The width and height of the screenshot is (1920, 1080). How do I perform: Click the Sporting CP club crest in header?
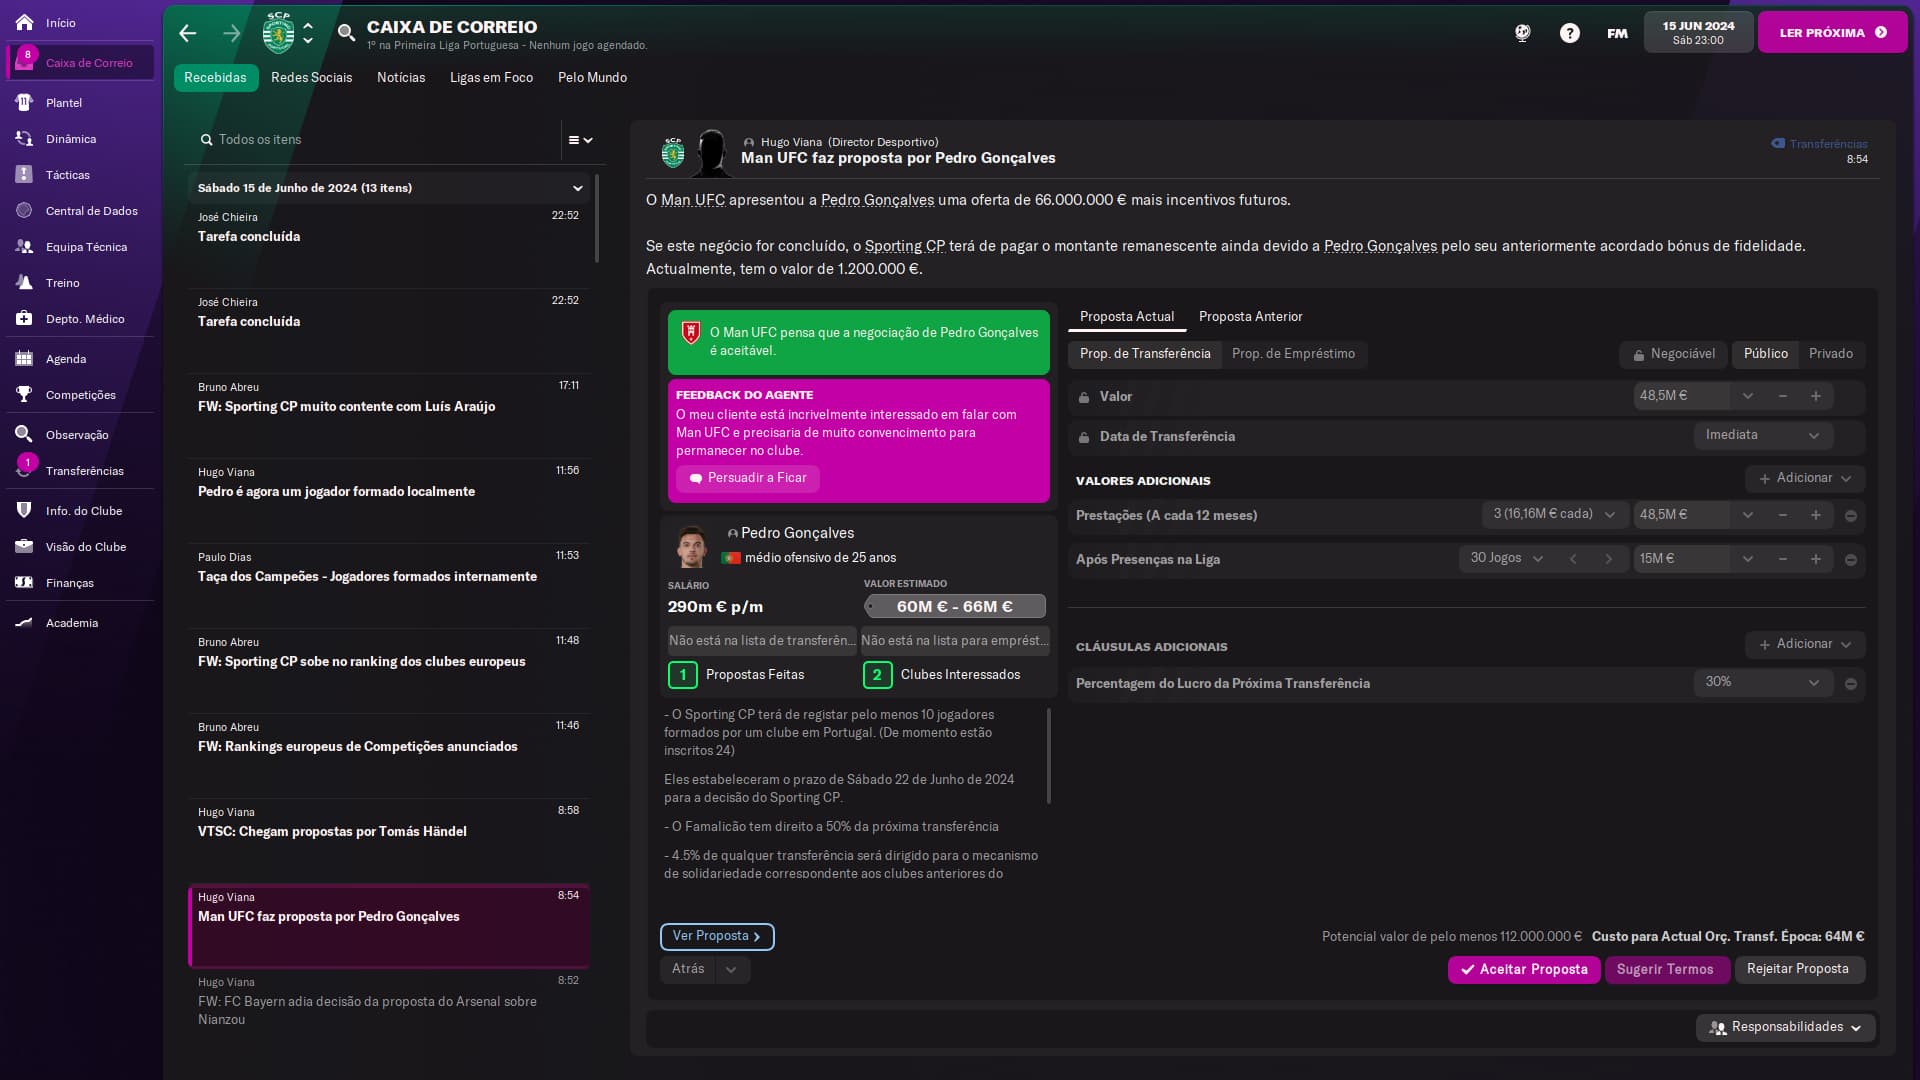[278, 33]
